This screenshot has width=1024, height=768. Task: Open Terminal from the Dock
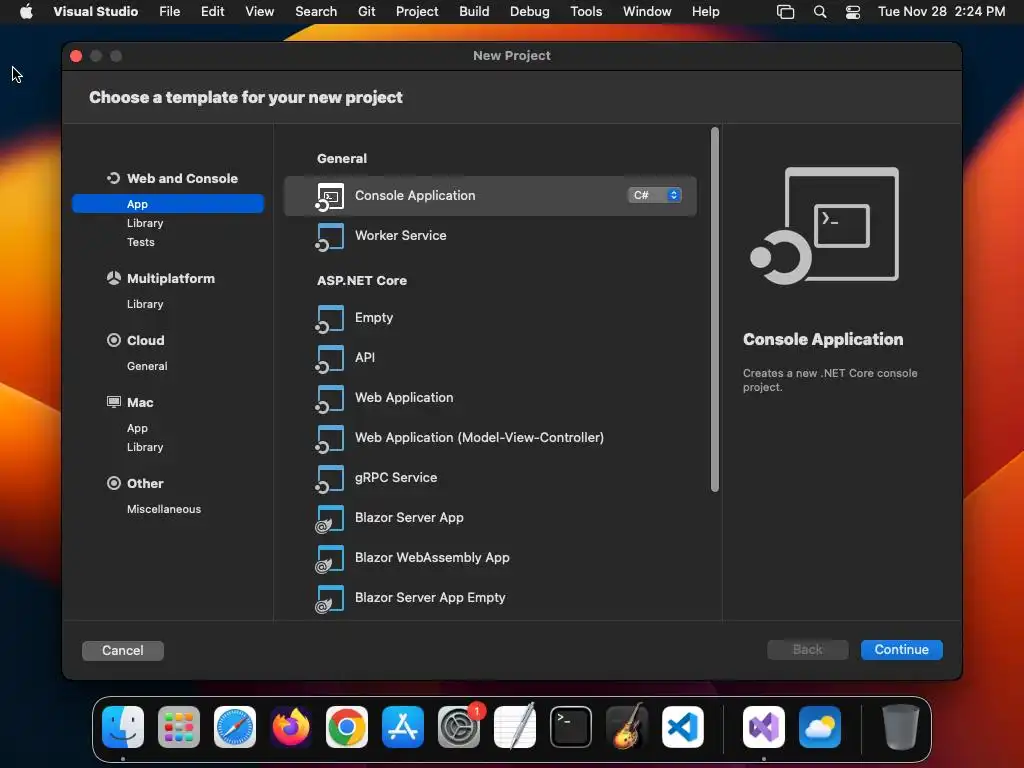tap(571, 727)
